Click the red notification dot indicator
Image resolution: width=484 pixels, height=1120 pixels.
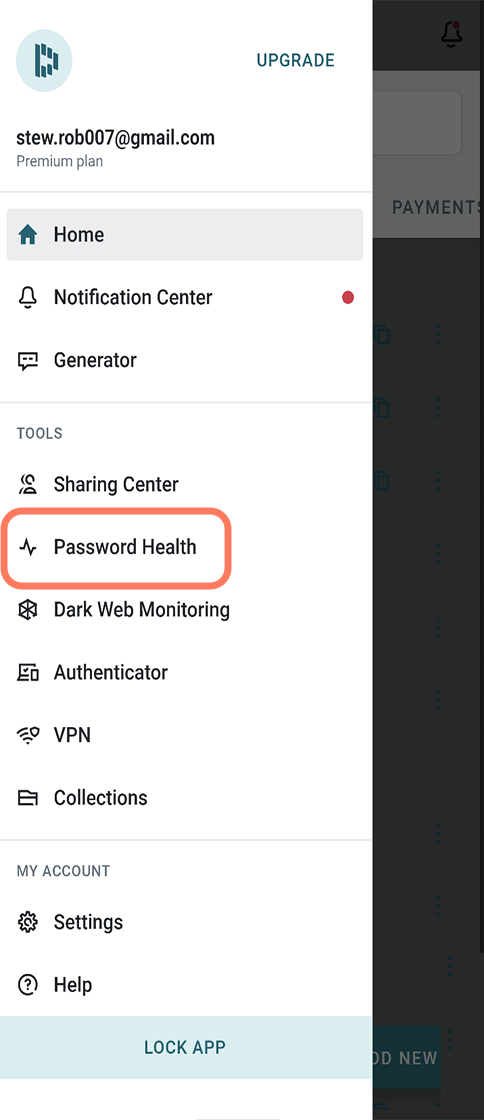(x=348, y=298)
